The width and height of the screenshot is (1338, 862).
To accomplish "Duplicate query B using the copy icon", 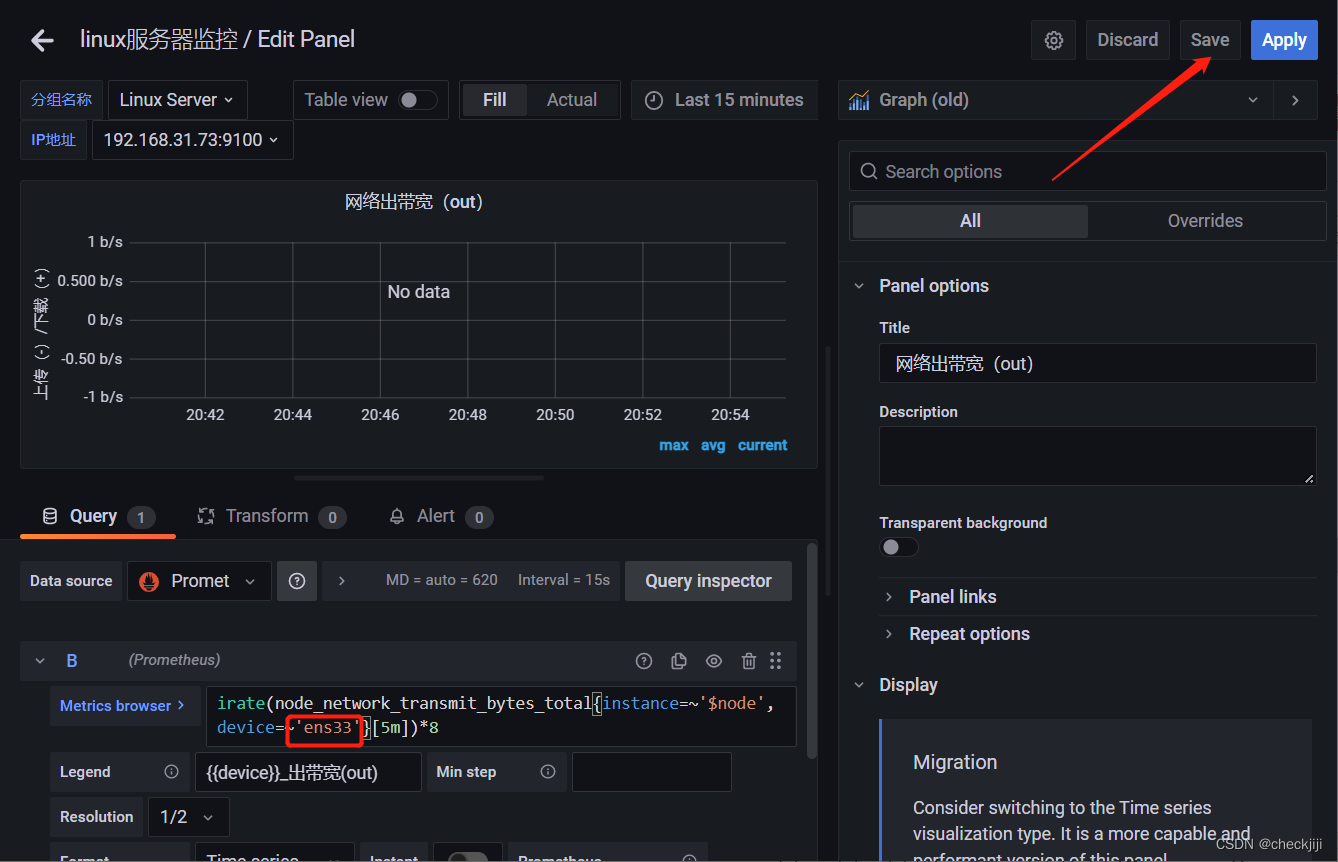I will [679, 660].
